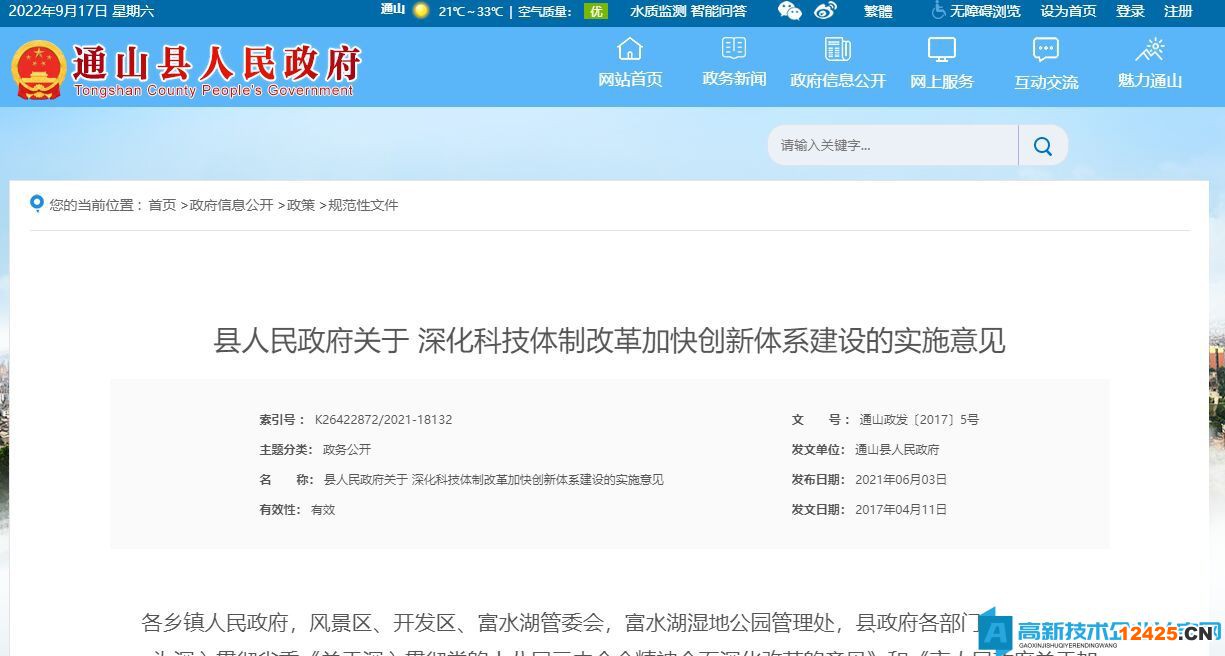The image size is (1225, 656).
Task: Click the magnifier search icon
Action: point(1043,145)
